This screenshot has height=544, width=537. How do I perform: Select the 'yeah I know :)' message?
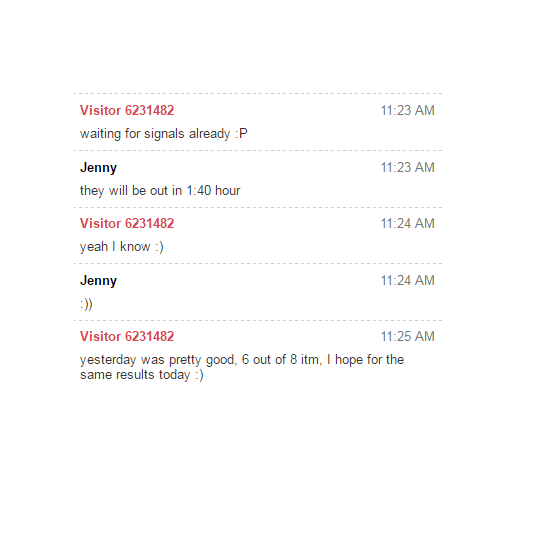[x=121, y=247]
